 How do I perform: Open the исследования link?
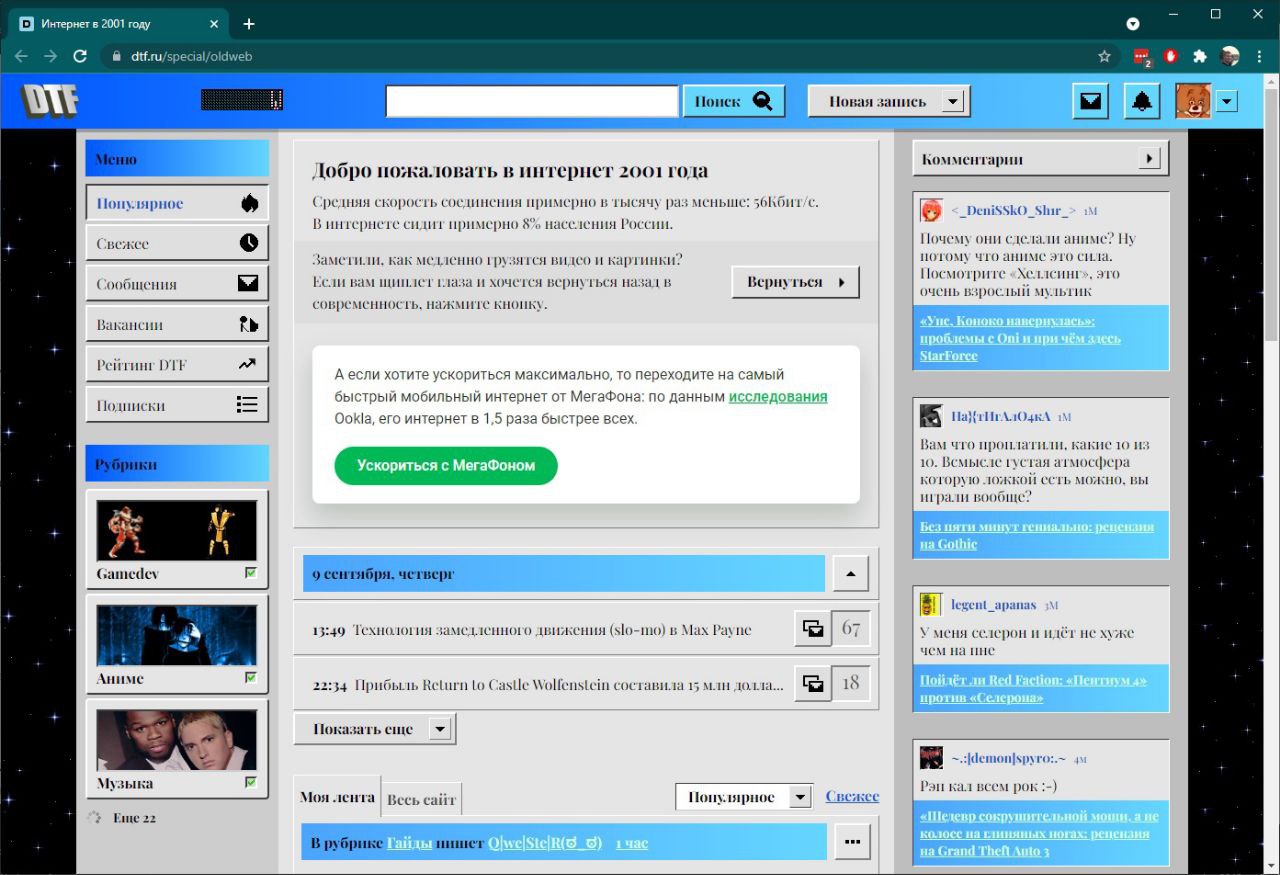(778, 396)
